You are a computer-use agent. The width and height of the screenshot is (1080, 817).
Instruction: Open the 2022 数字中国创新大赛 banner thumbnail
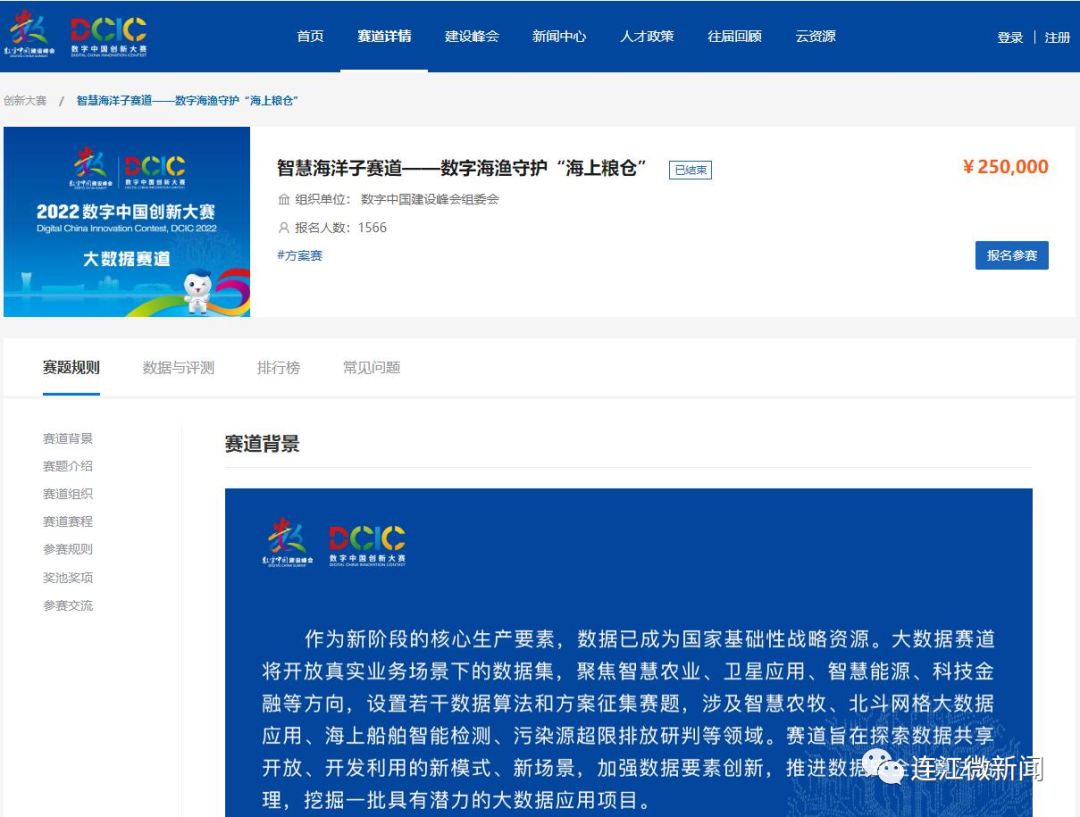click(x=127, y=222)
